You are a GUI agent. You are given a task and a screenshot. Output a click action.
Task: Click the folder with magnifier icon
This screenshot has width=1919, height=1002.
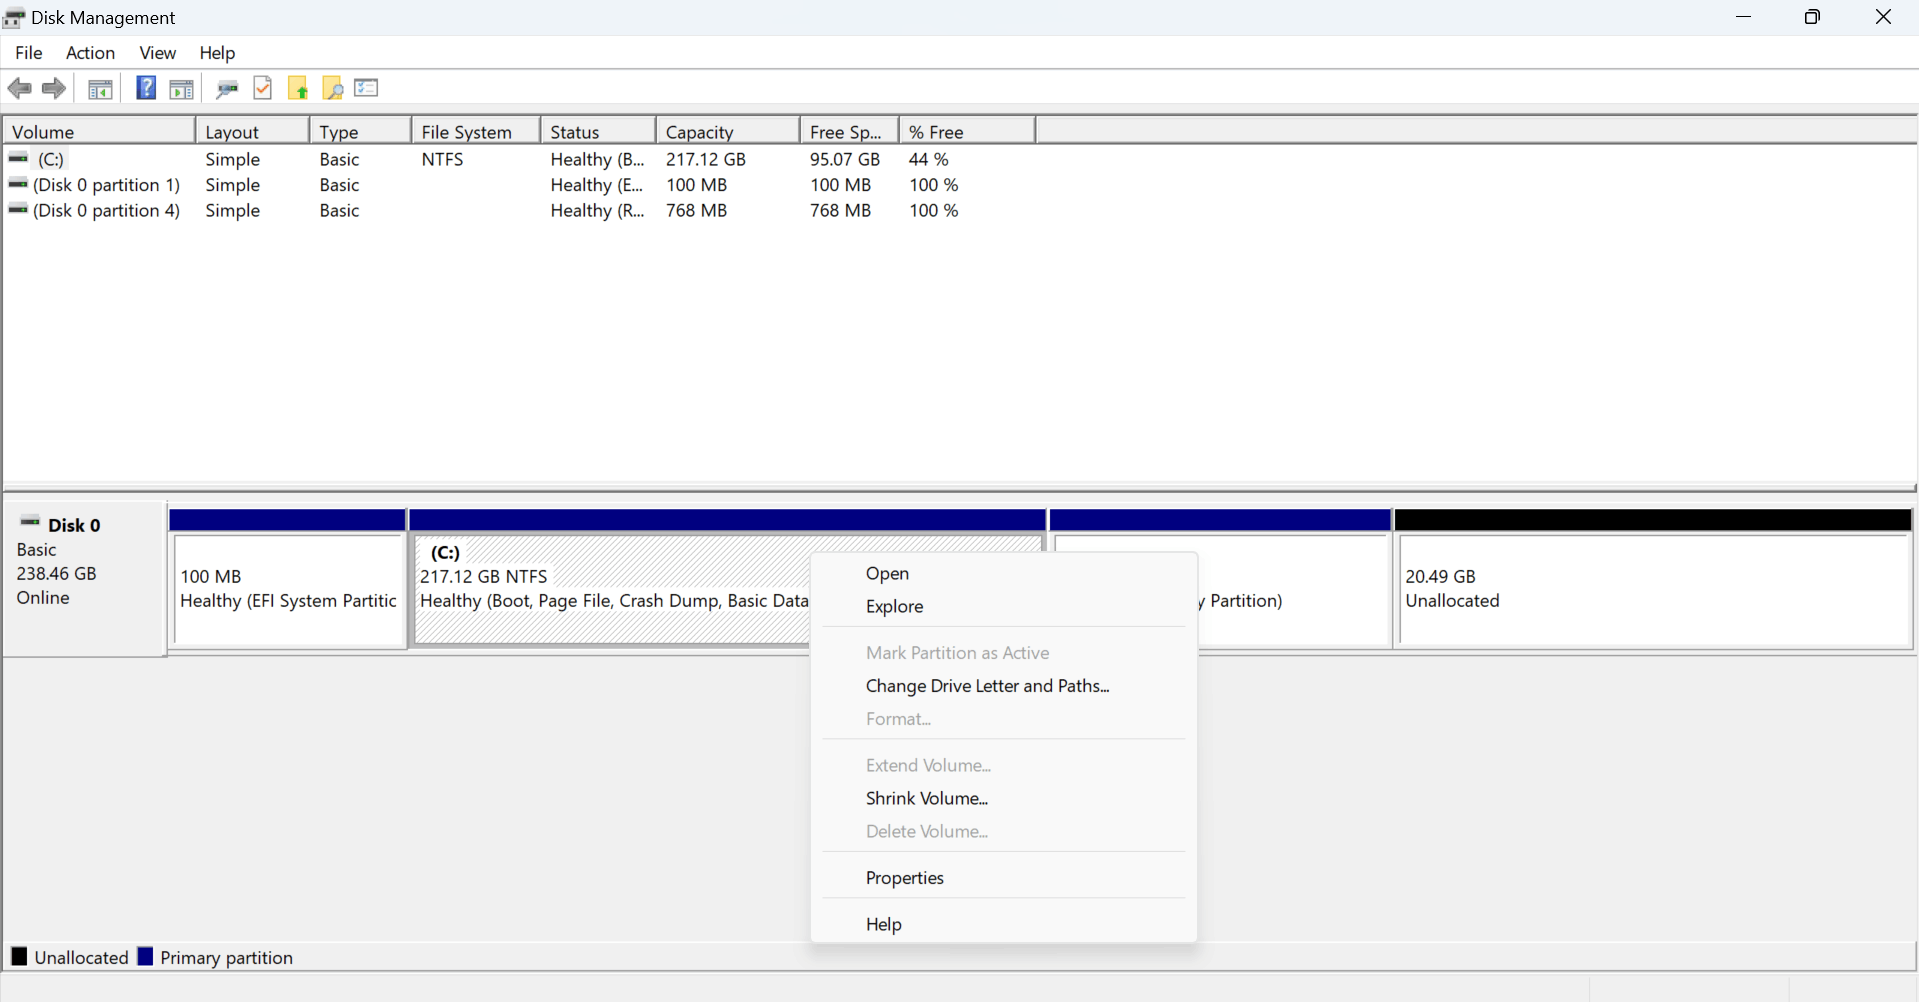point(332,89)
